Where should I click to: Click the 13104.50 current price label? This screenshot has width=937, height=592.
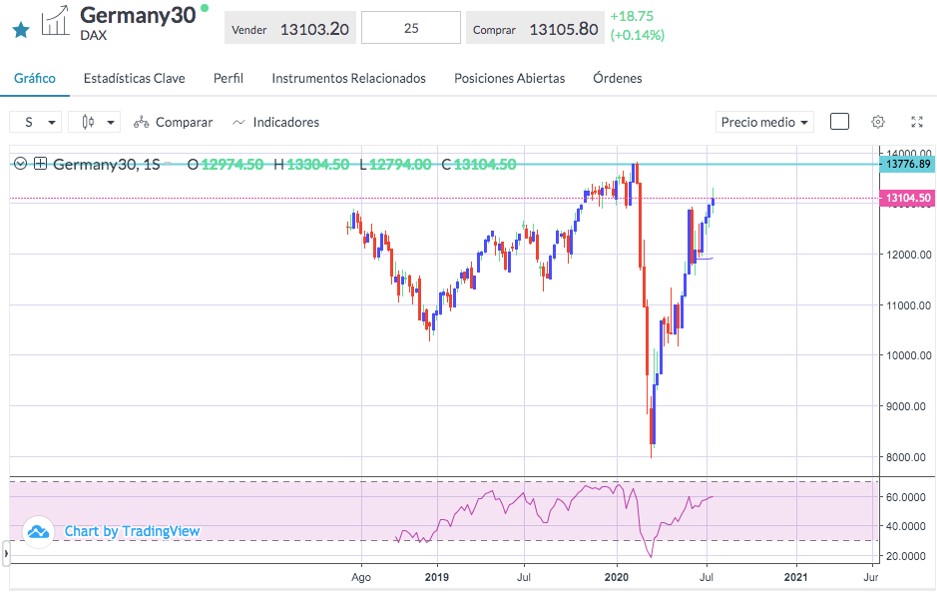pyautogui.click(x=908, y=198)
